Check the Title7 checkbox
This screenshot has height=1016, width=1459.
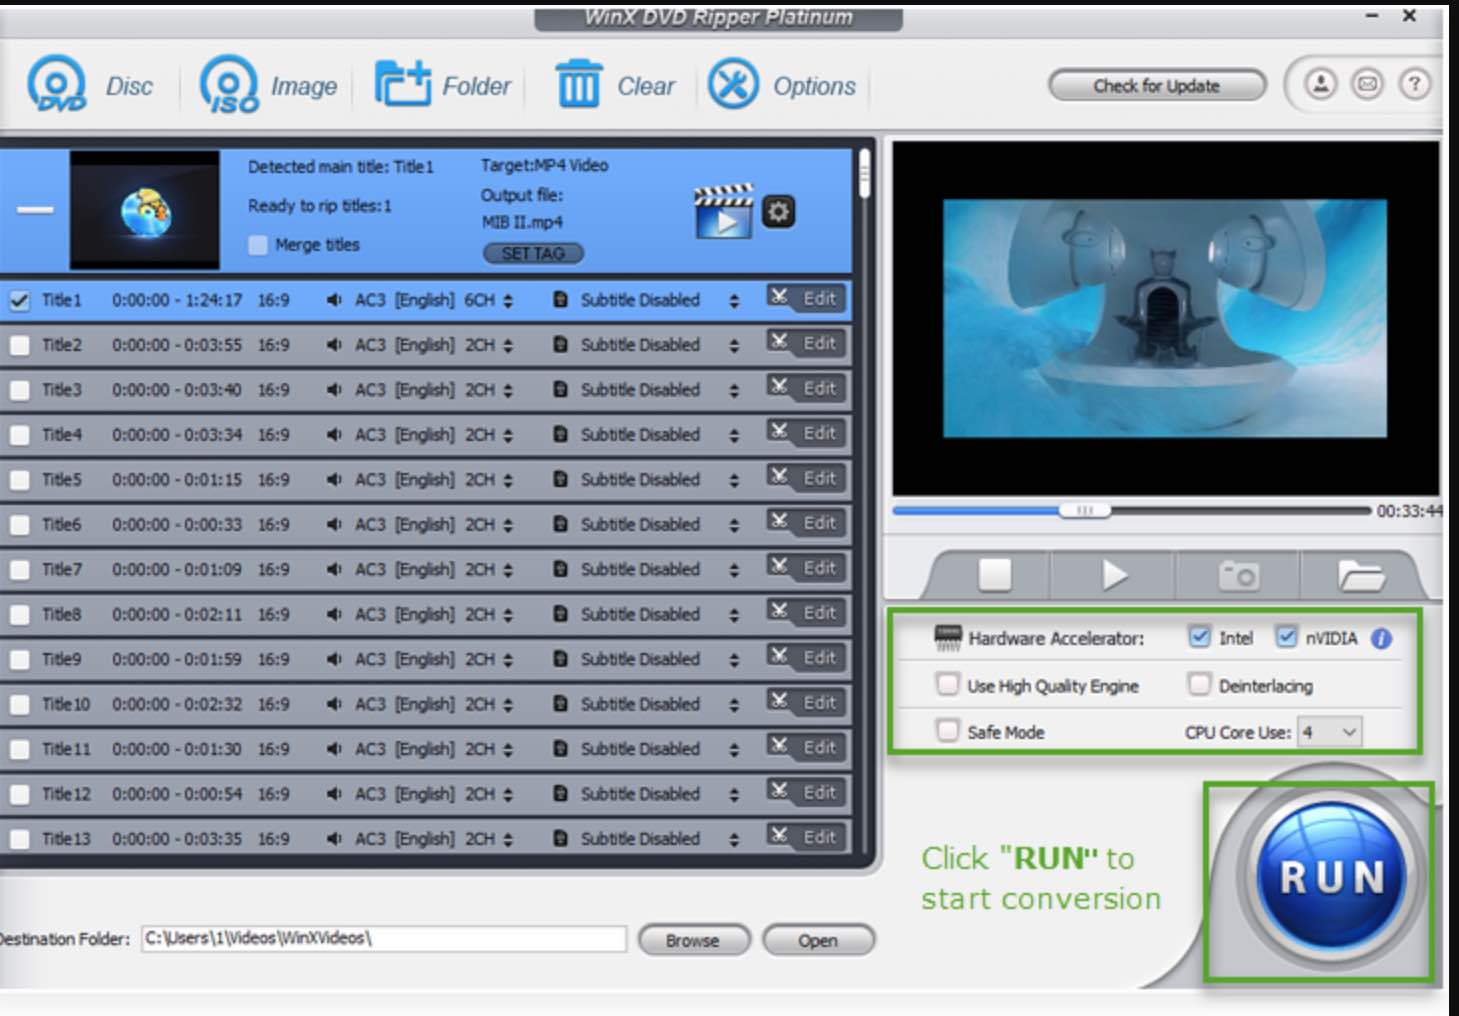(20, 570)
